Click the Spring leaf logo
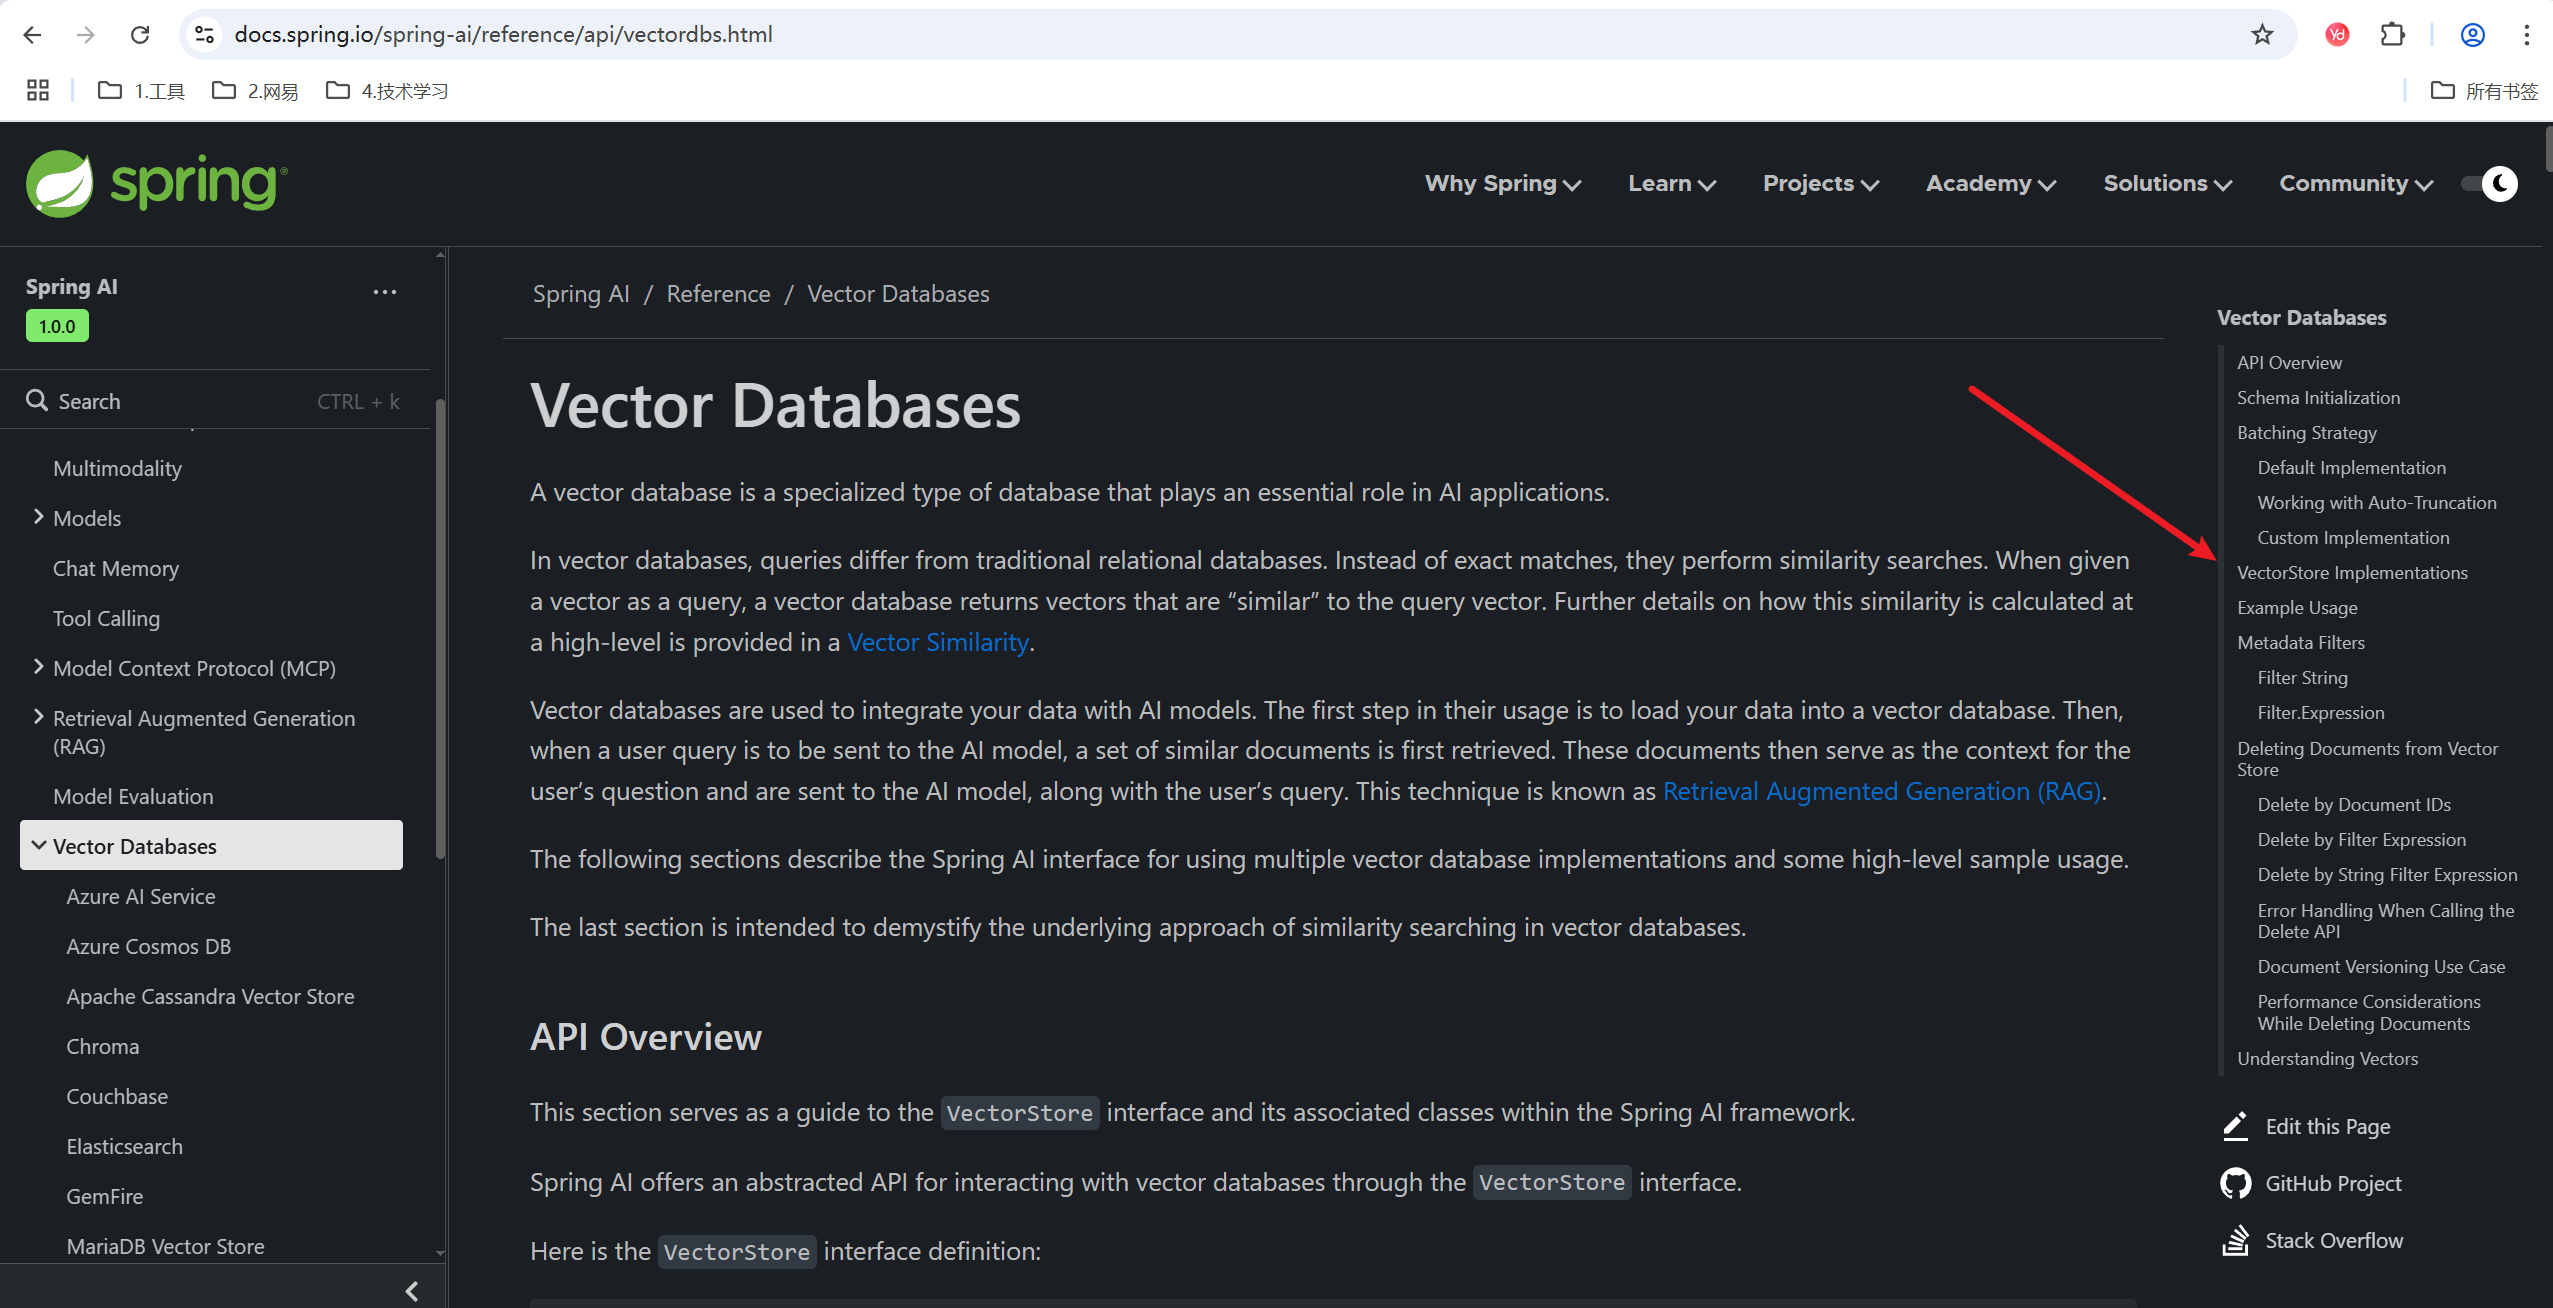 click(x=60, y=183)
